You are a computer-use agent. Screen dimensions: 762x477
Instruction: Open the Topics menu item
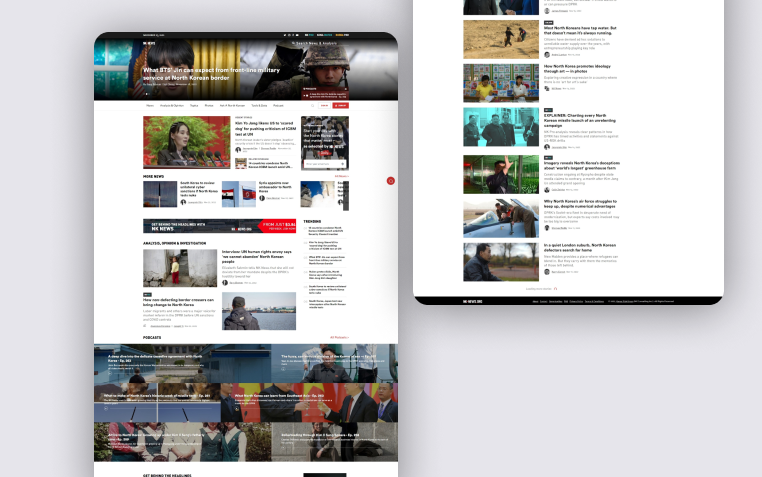[194, 105]
